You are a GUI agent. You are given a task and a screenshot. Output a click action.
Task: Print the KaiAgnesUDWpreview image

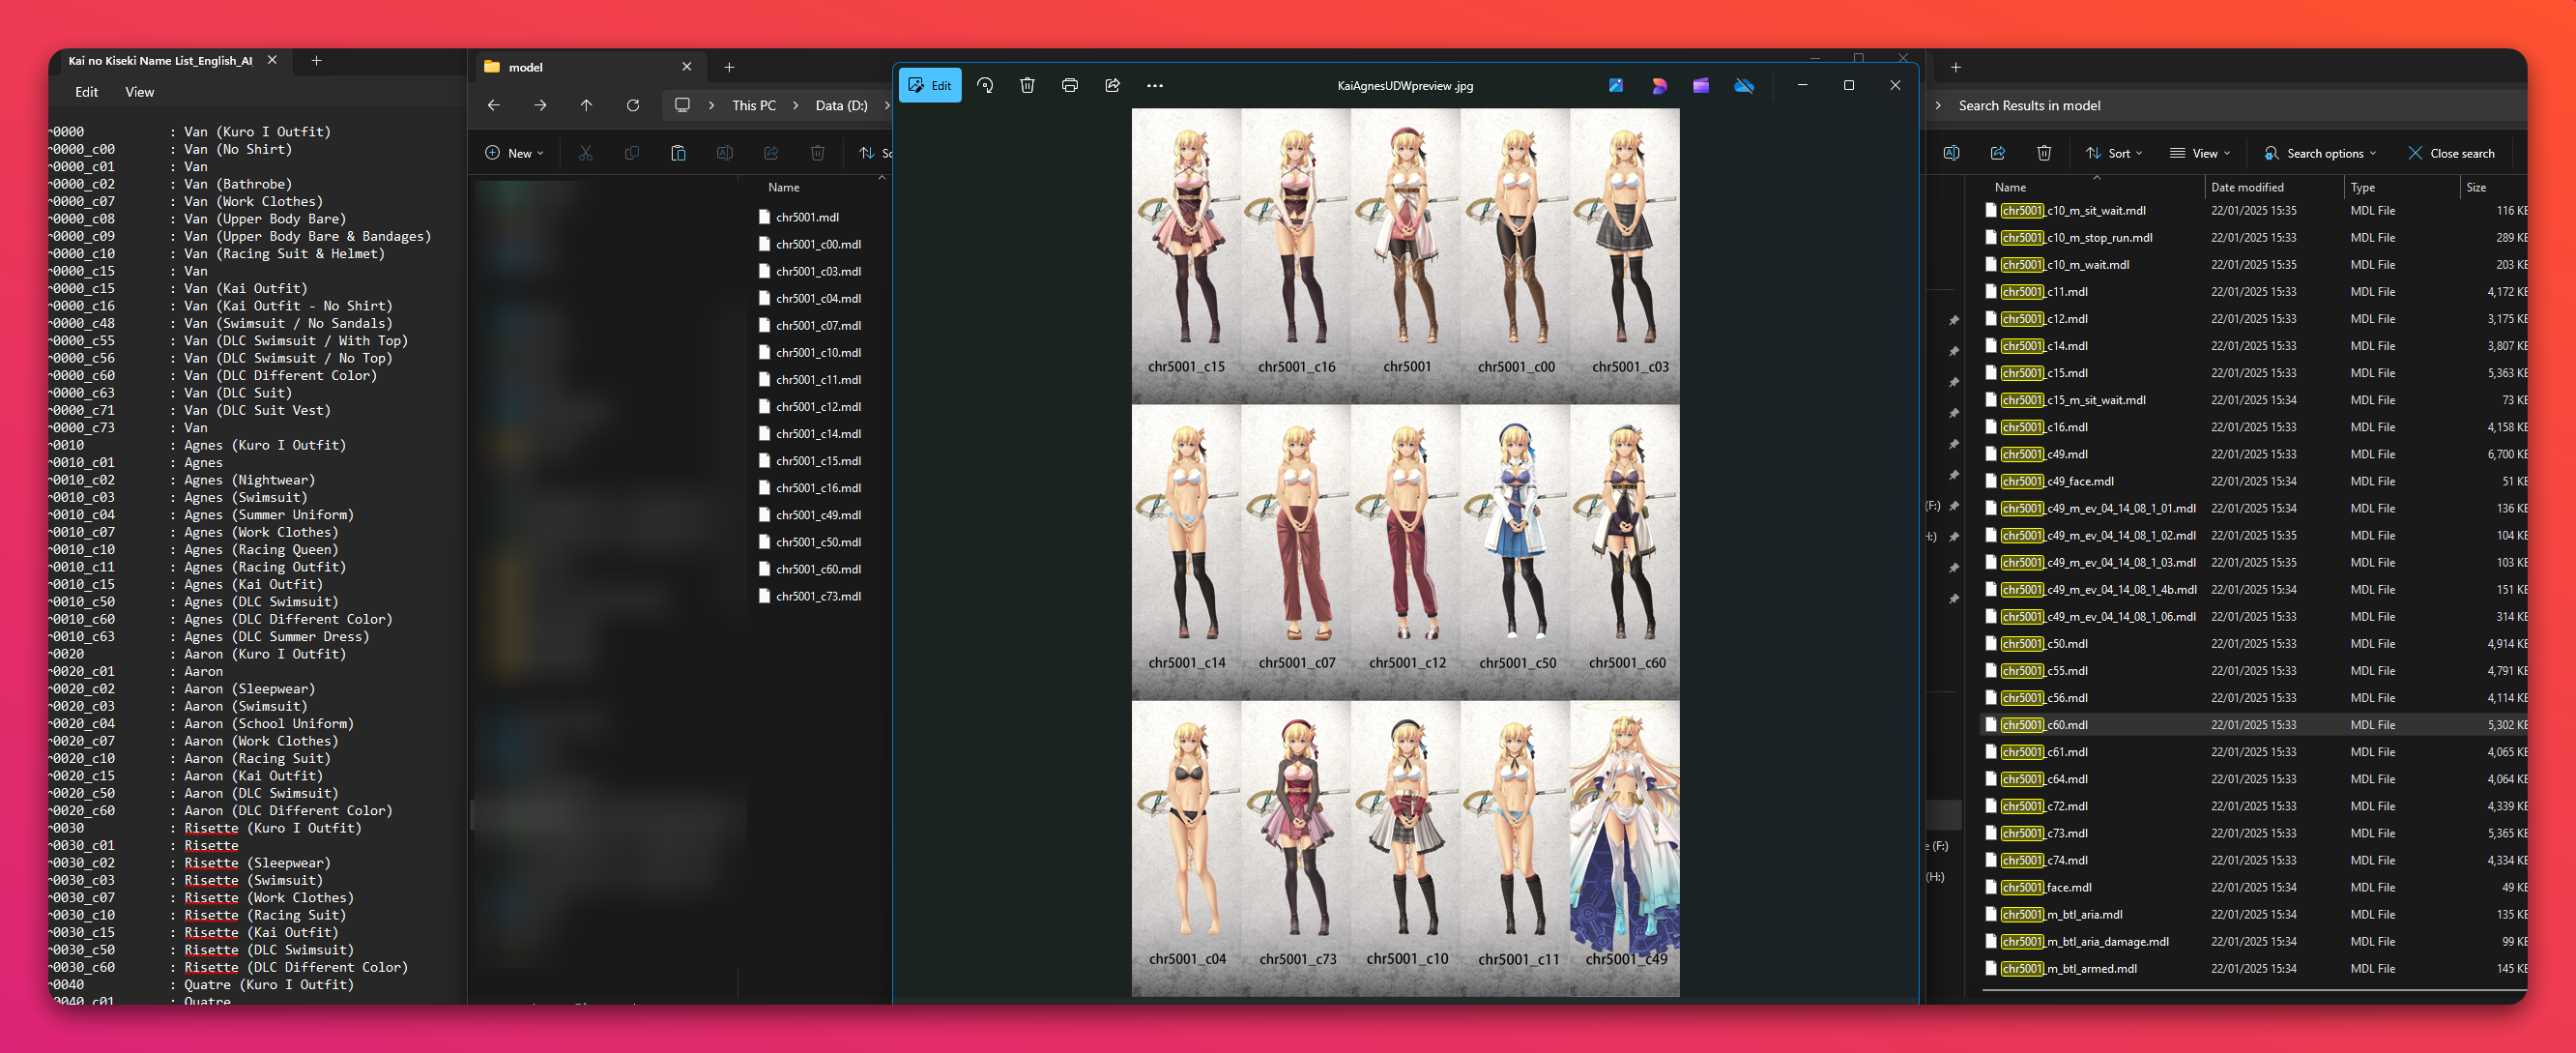point(1070,86)
